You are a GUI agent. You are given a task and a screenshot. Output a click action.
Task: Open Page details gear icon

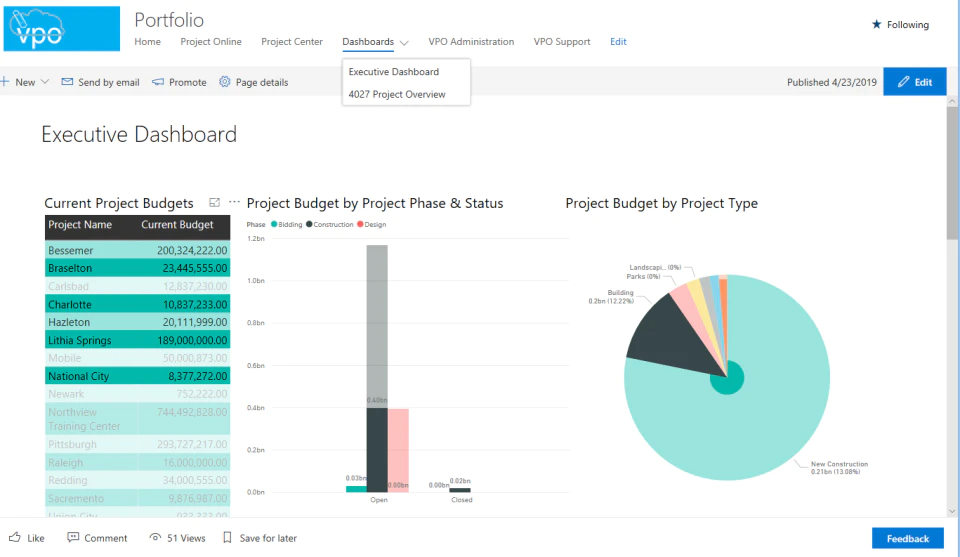(225, 82)
